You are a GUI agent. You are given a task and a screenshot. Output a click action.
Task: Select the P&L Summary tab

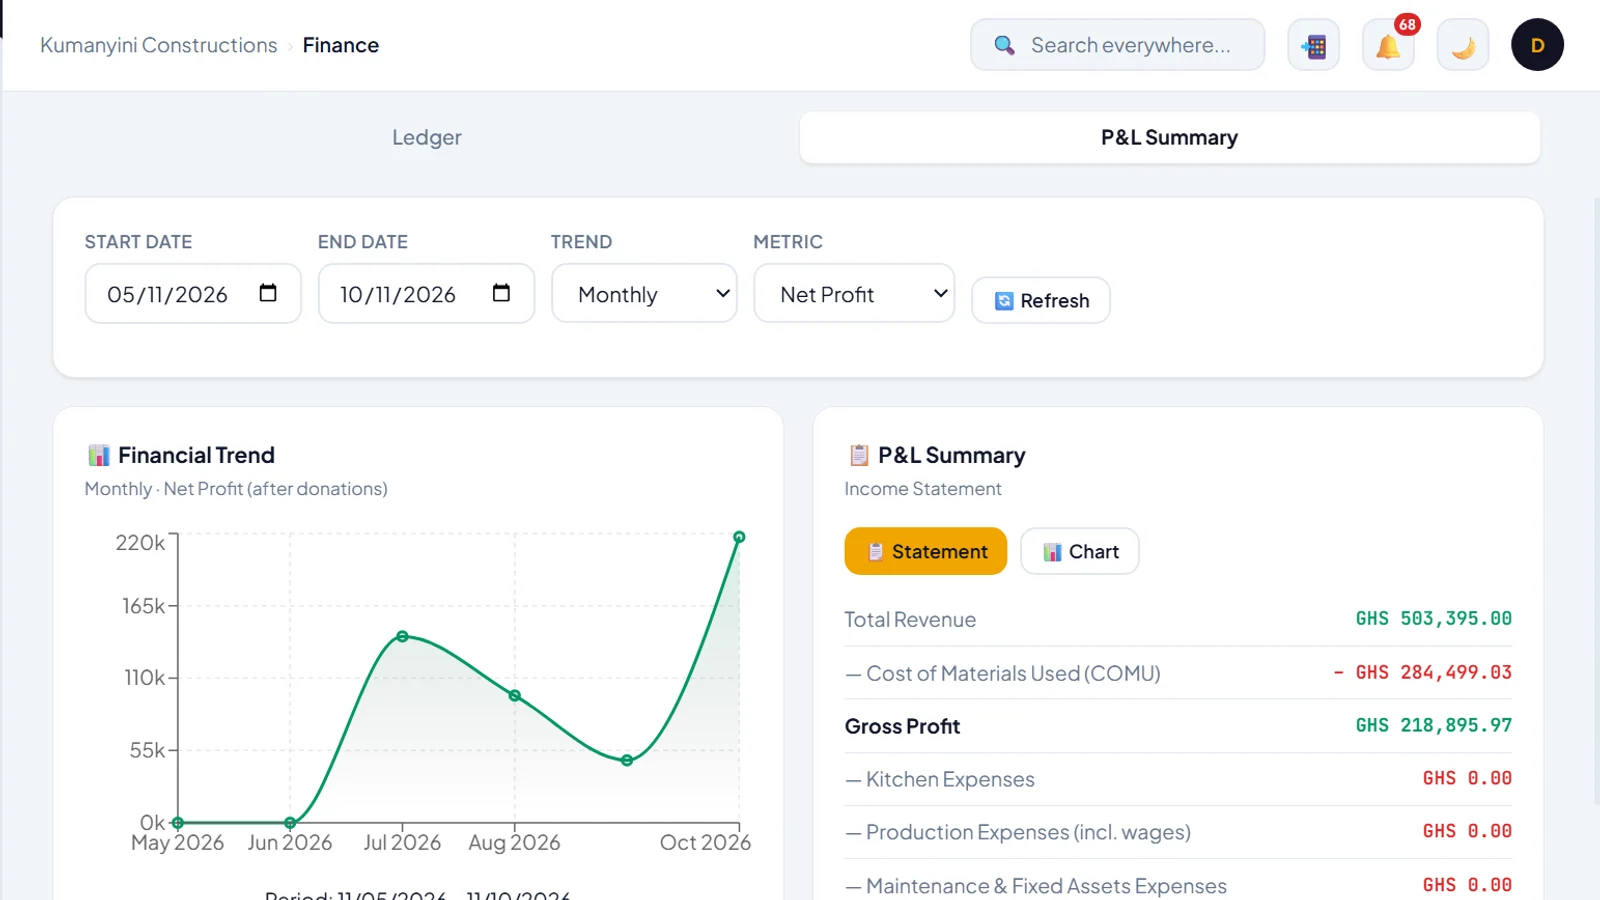point(1170,137)
